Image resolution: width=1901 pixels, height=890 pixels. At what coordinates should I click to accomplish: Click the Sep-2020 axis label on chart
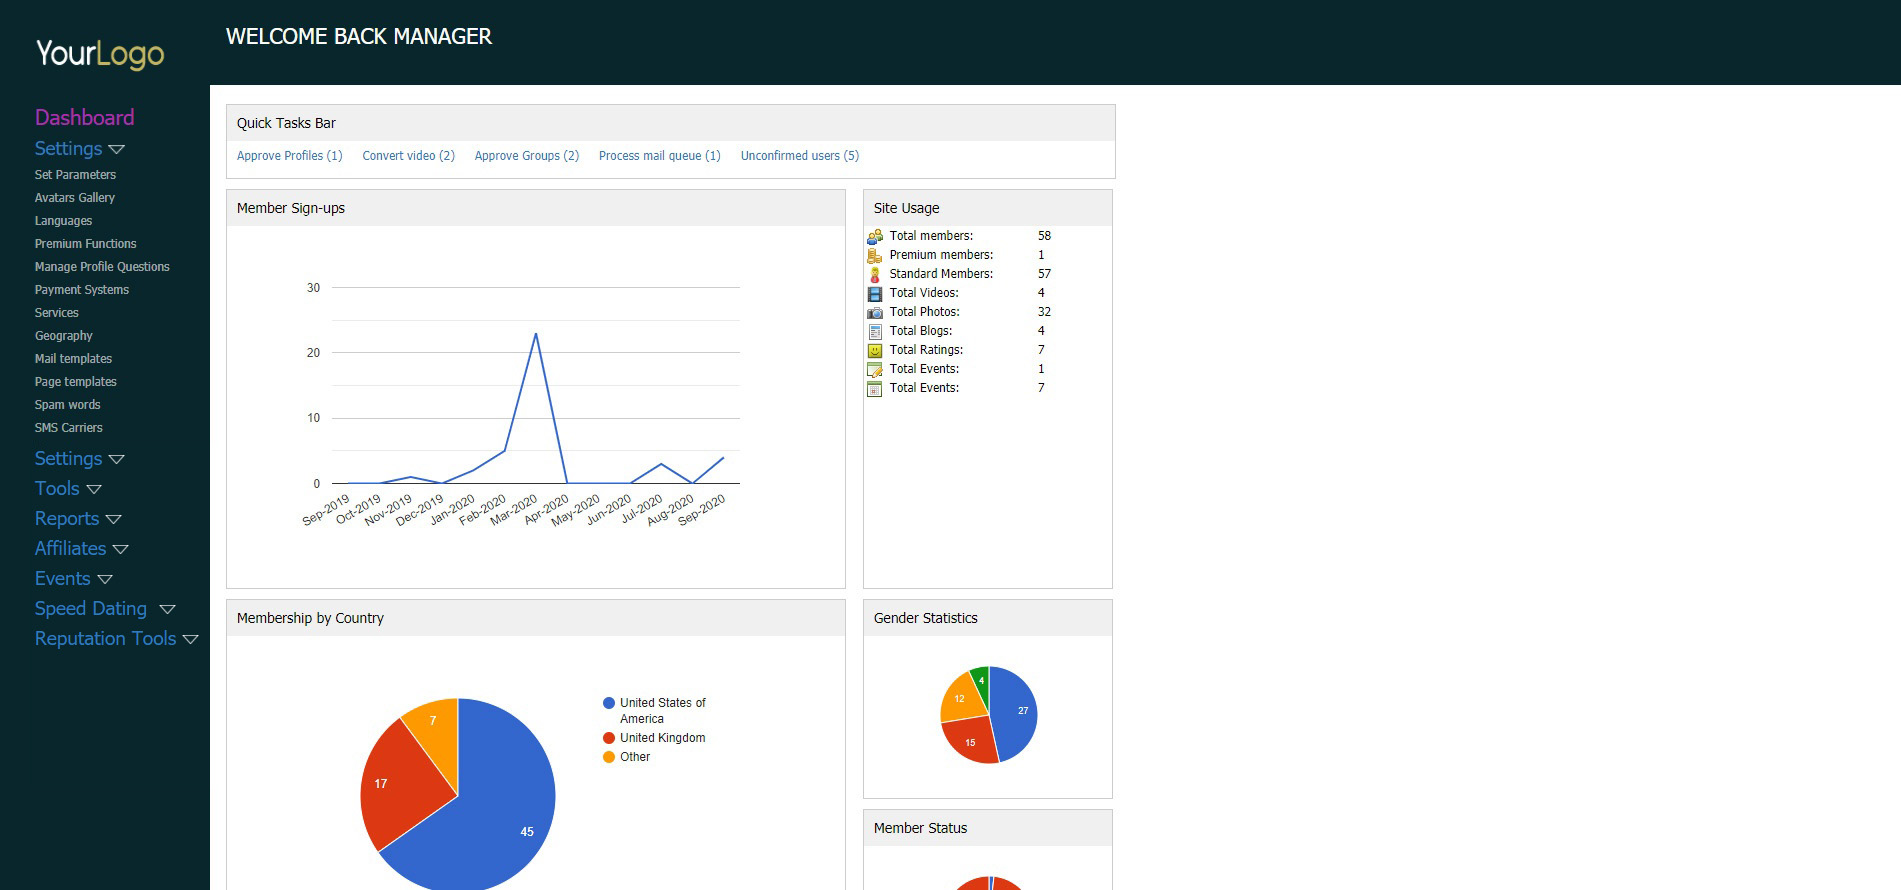(x=701, y=510)
